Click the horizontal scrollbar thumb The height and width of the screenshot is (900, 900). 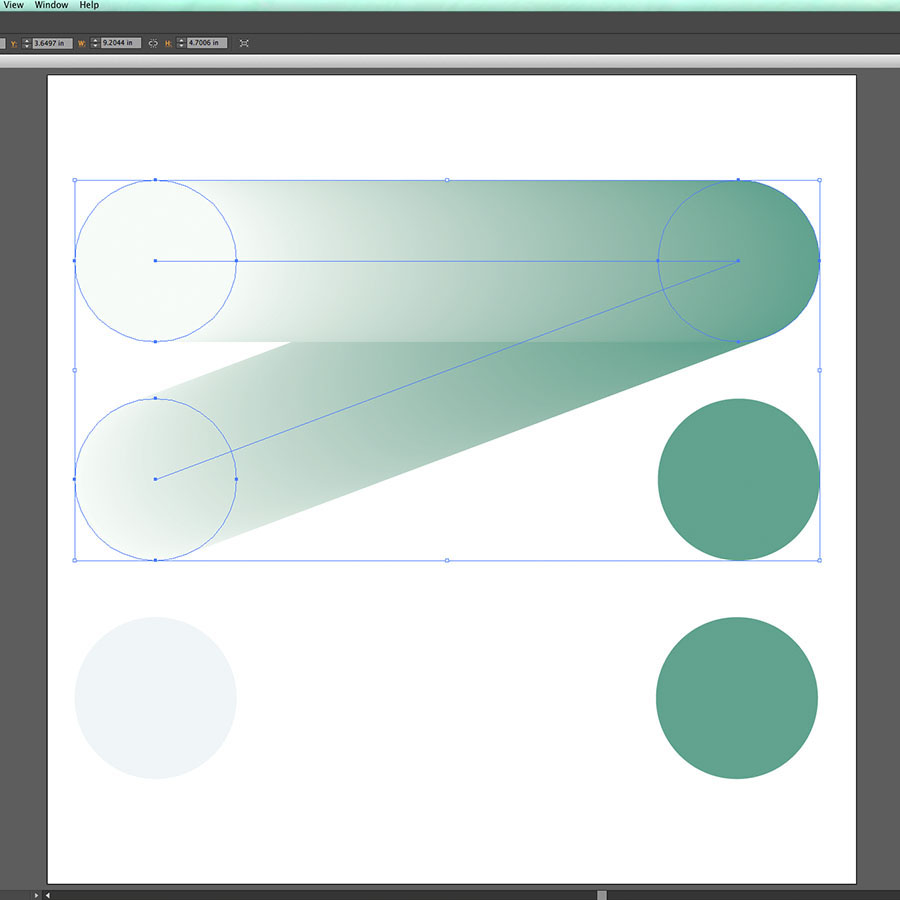click(602, 895)
